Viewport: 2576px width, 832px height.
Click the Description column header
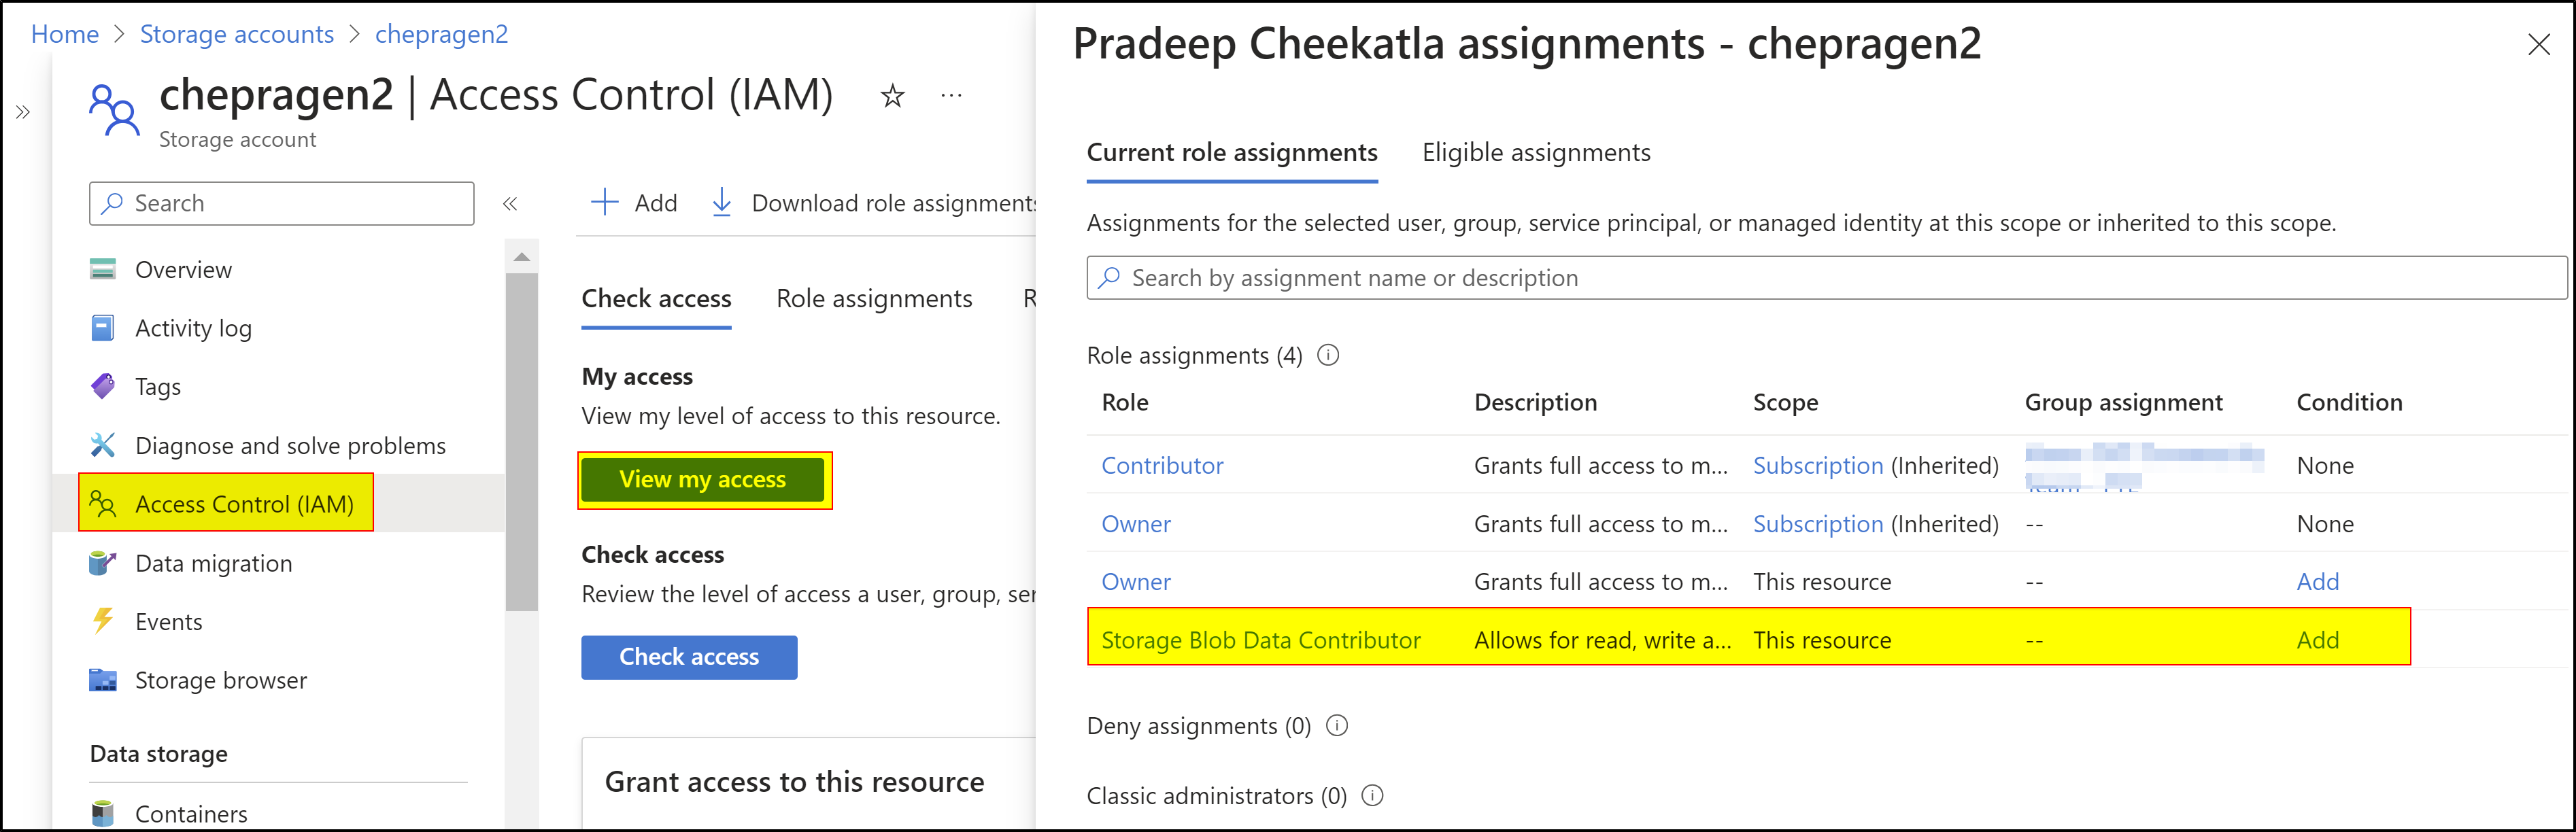coord(1535,402)
